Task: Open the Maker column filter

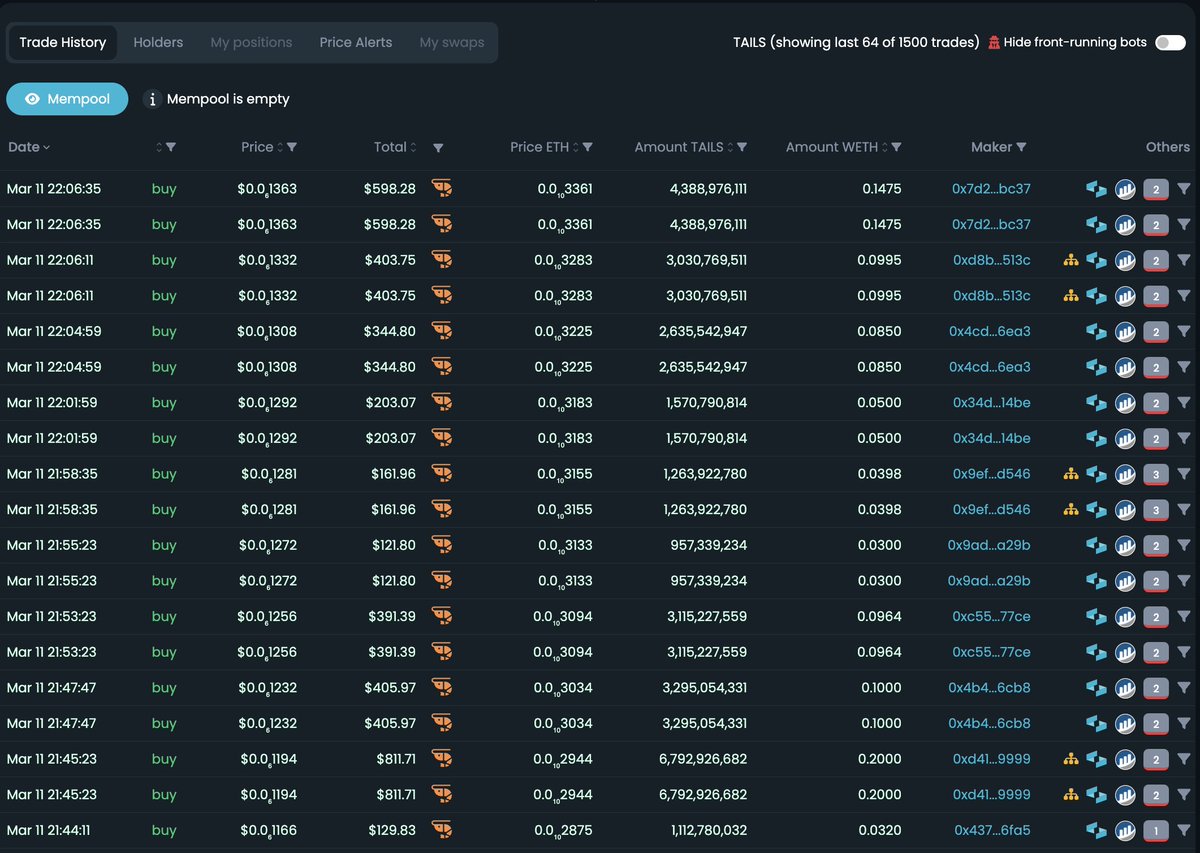Action: pos(1021,147)
